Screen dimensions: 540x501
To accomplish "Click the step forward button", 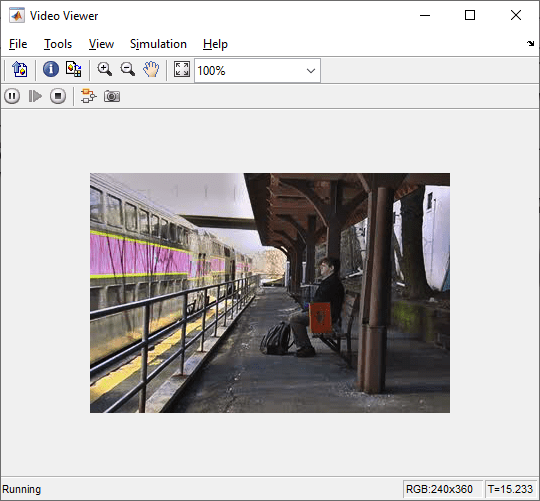I will pyautogui.click(x=35, y=96).
